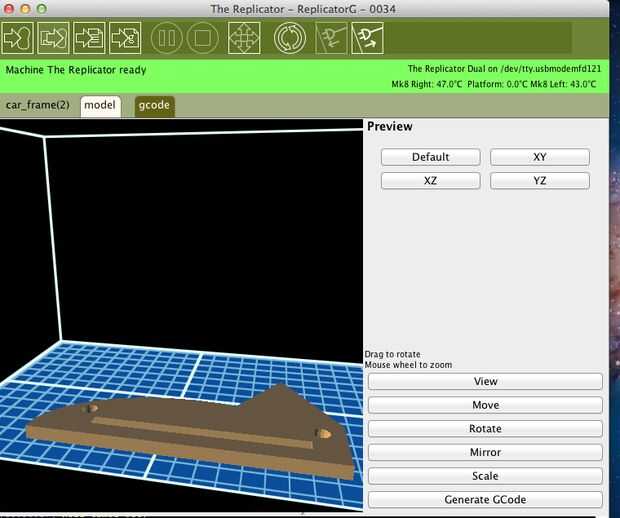Viewport: 620px width, 518px height.
Task: Close the ReplicatorG window with red button
Action: tap(9, 9)
